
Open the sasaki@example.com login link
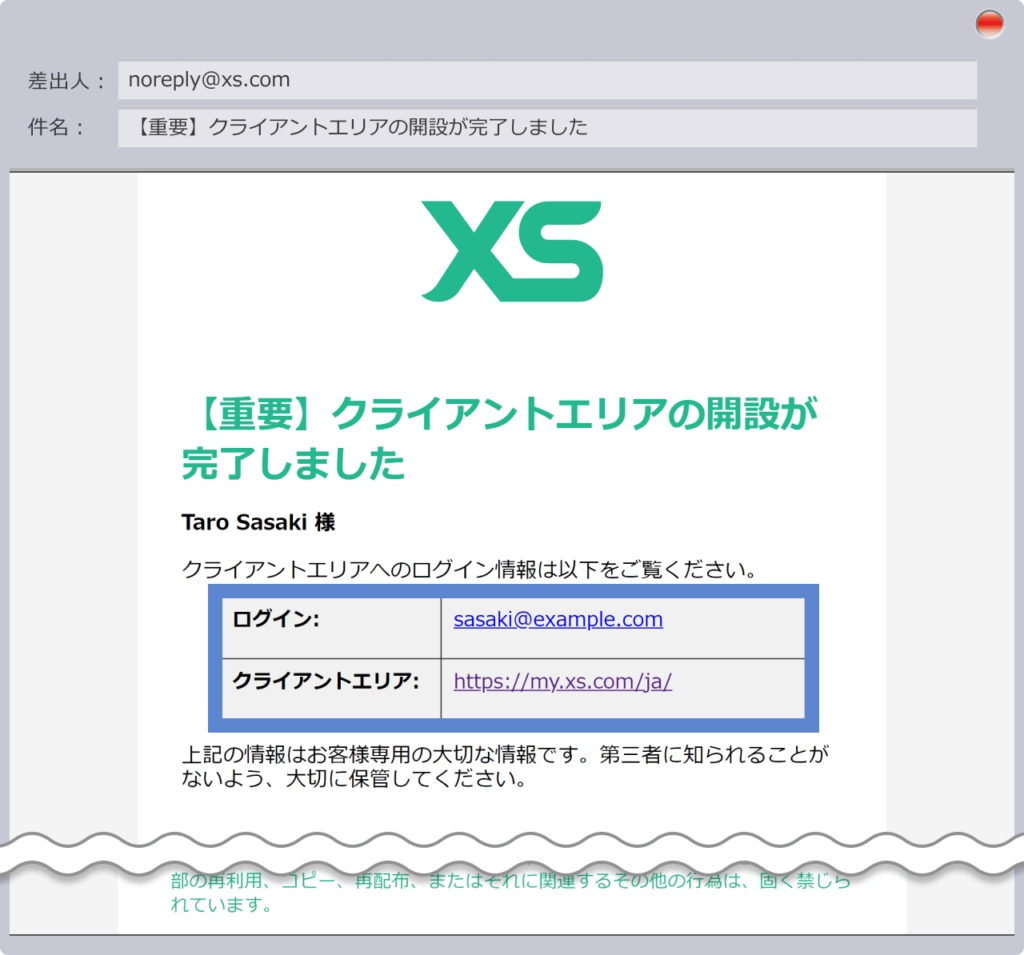(558, 619)
